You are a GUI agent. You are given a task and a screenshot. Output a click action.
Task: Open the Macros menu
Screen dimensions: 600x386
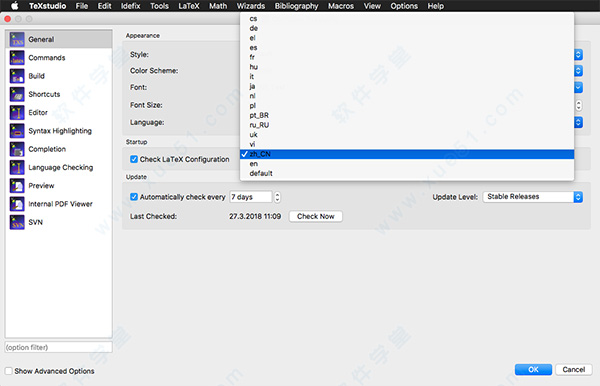pyautogui.click(x=341, y=6)
